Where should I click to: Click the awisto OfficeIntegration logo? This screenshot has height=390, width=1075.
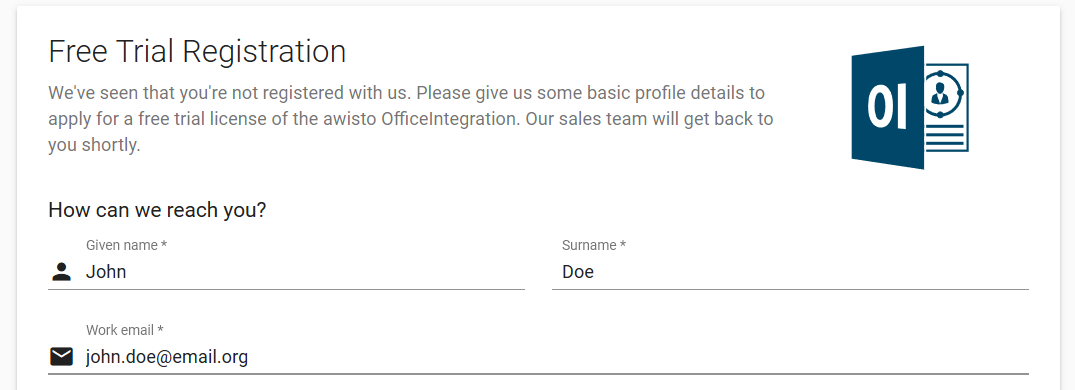point(910,108)
